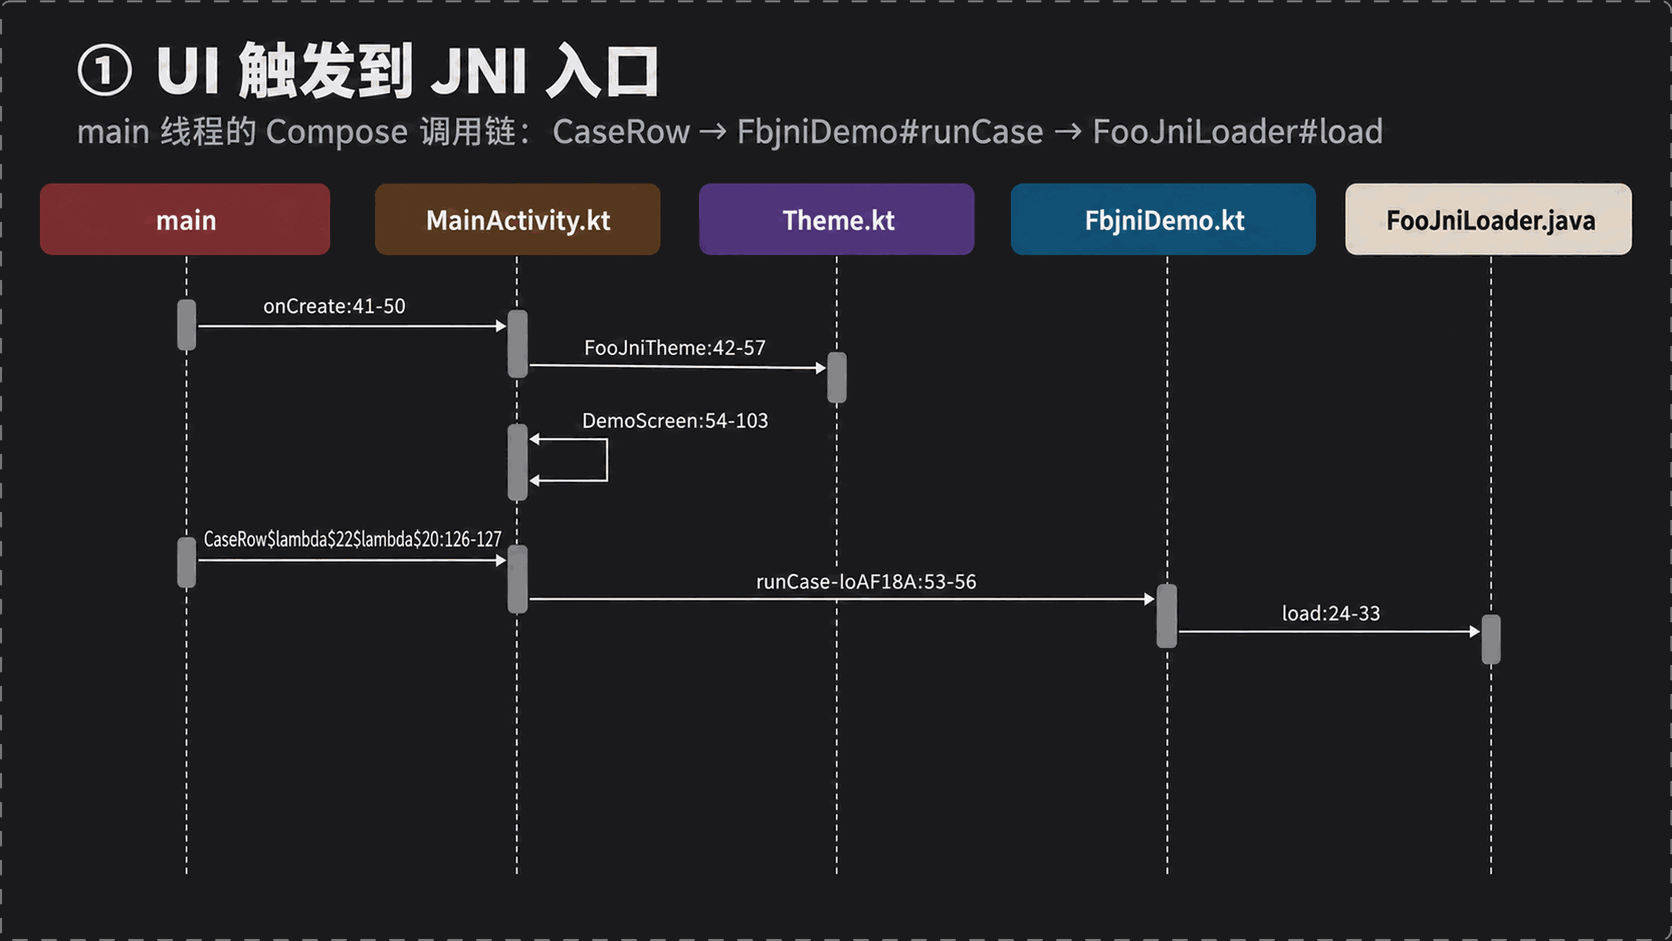Click the red main participant box
Screen dimensions: 1672x941
185,219
